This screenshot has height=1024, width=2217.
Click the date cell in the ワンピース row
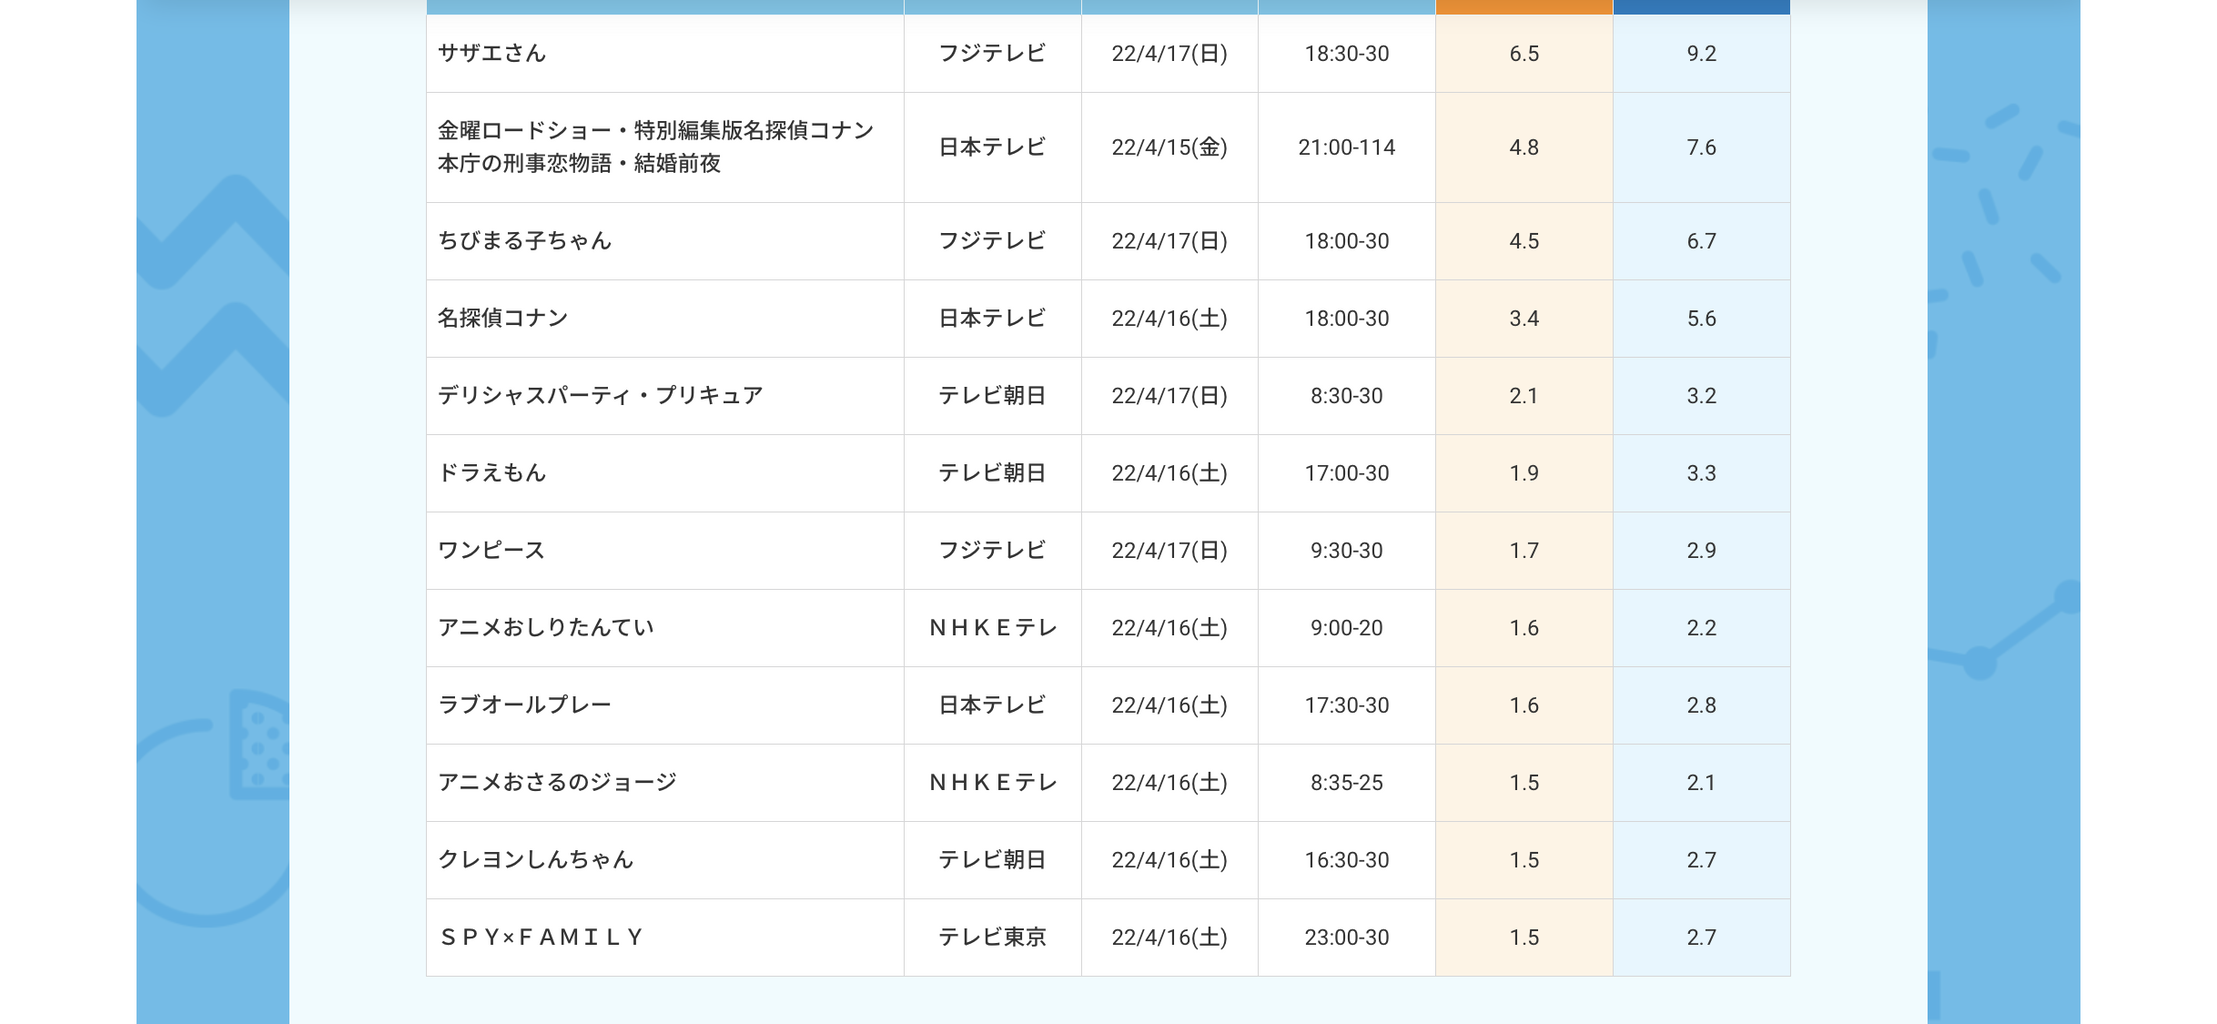tap(1169, 550)
